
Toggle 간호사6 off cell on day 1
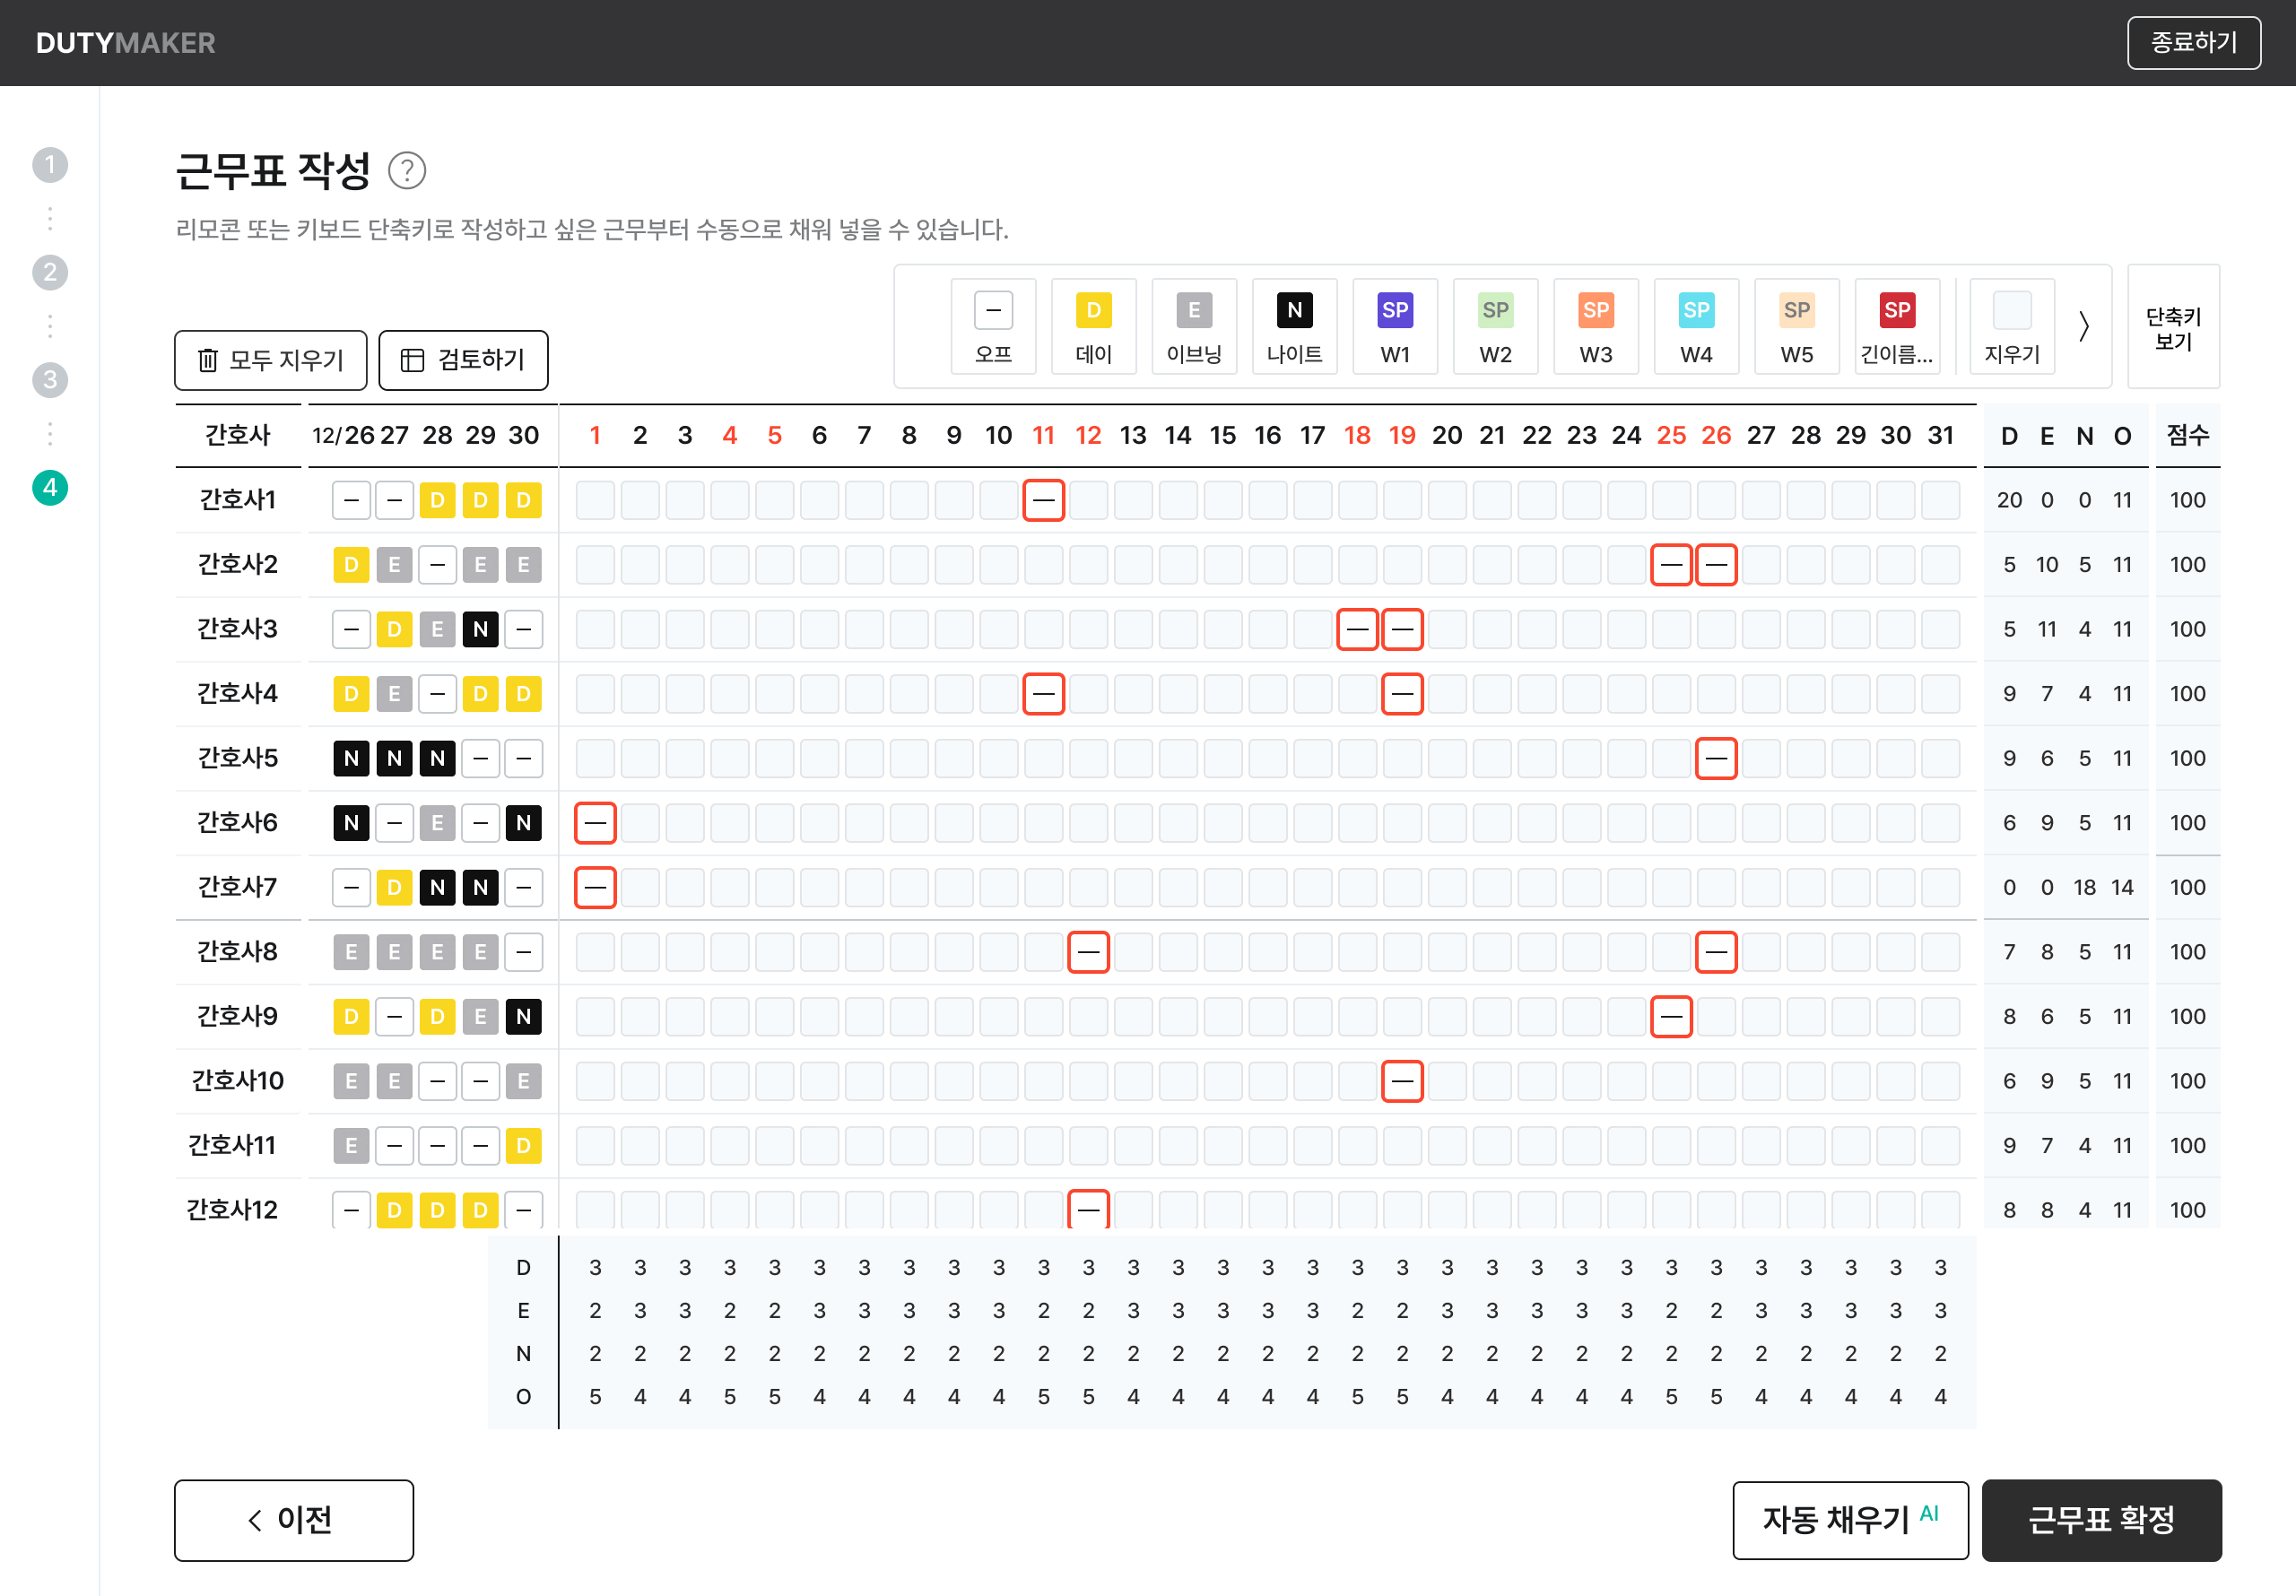pos(595,823)
